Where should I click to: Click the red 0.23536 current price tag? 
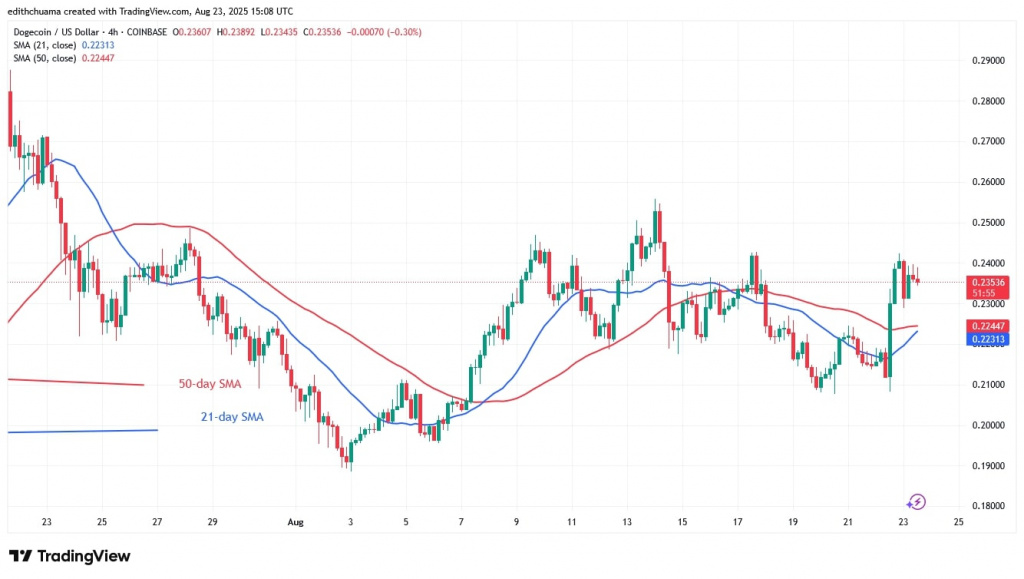[990, 283]
